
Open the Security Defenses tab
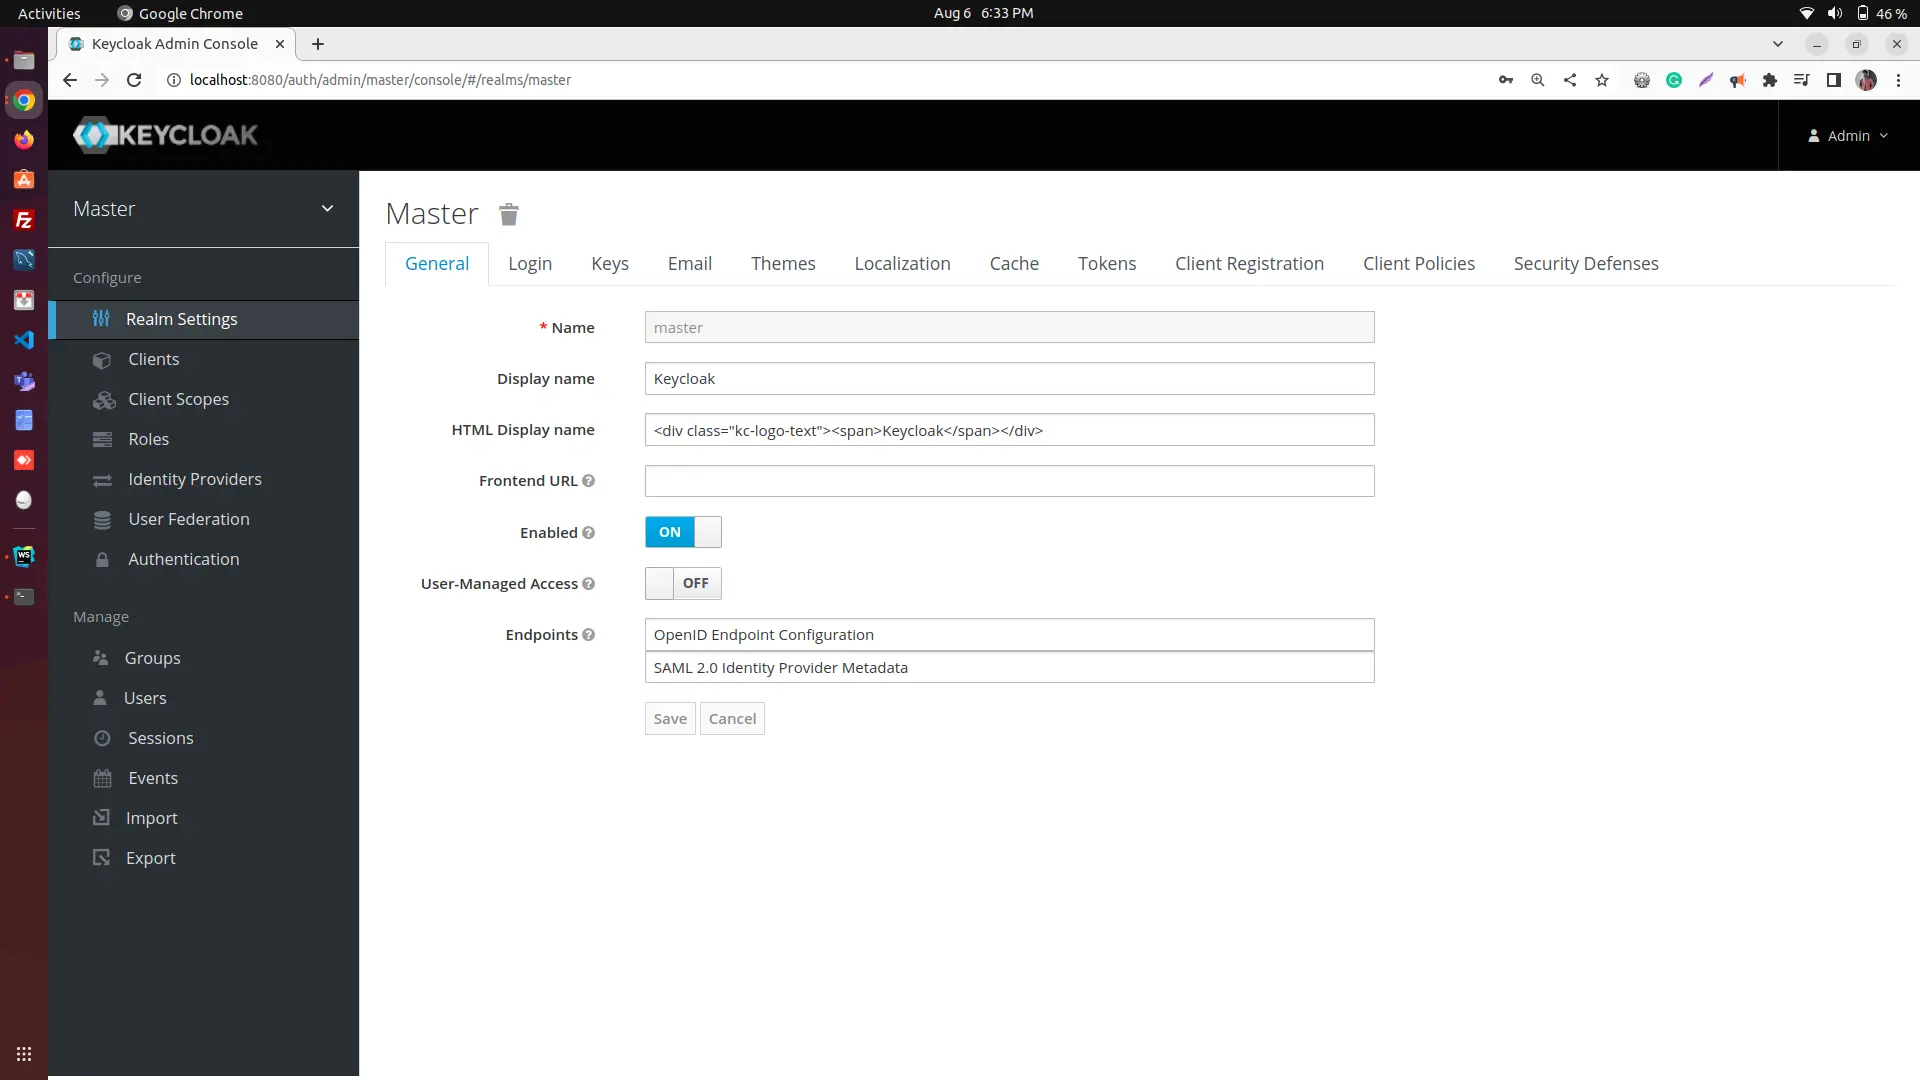(x=1586, y=264)
